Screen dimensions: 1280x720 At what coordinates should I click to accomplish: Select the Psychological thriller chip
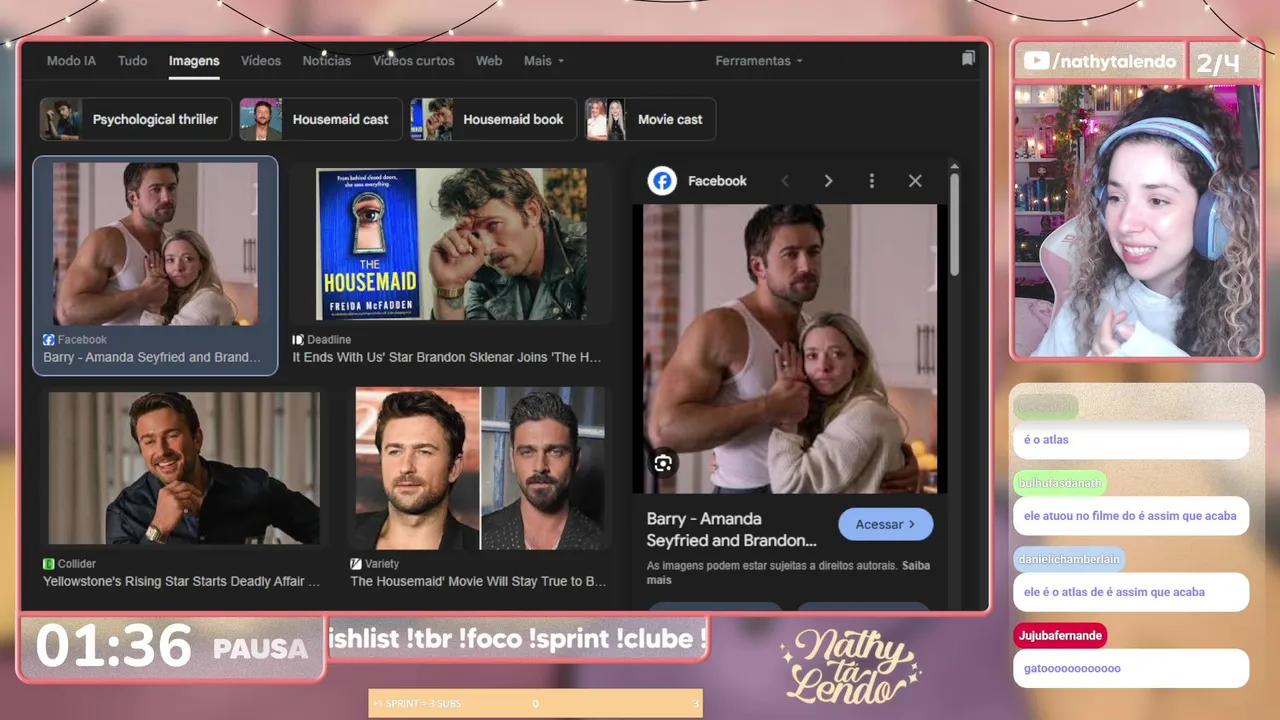pos(135,119)
